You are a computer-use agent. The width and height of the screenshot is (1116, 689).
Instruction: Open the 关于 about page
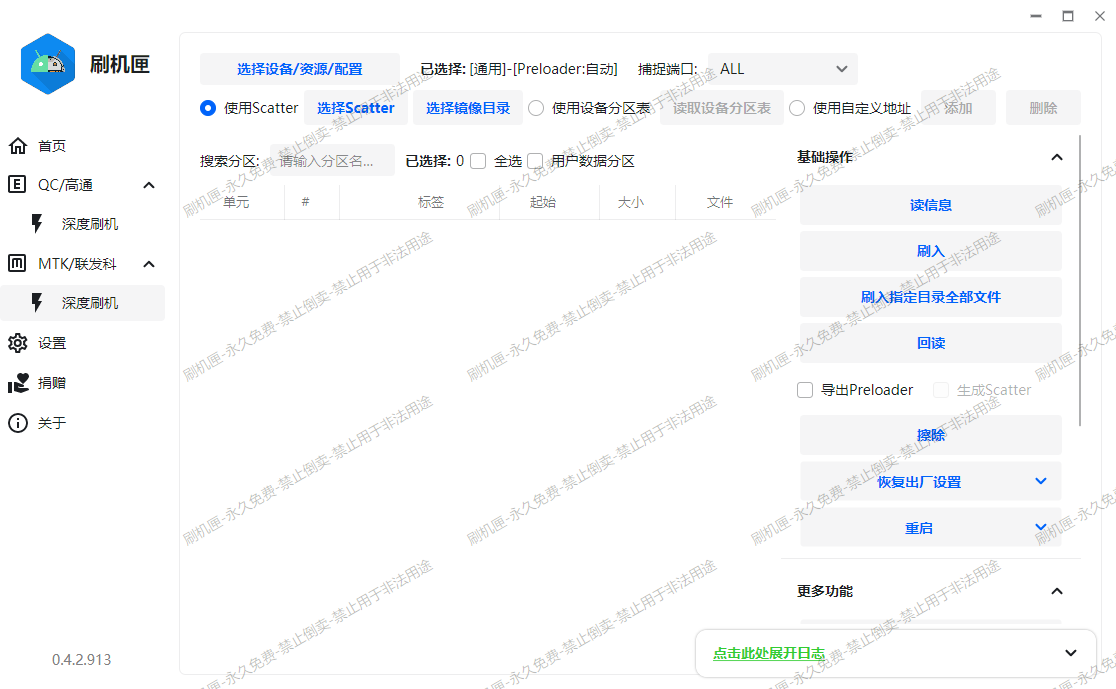(55, 423)
